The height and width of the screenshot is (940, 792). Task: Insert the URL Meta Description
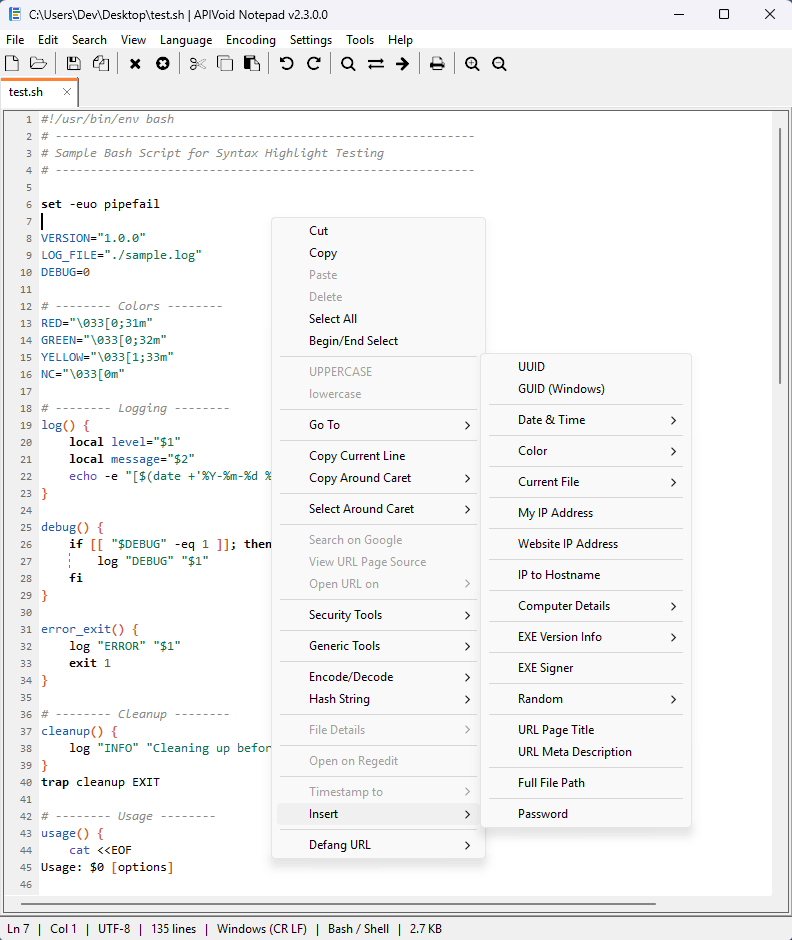586,752
